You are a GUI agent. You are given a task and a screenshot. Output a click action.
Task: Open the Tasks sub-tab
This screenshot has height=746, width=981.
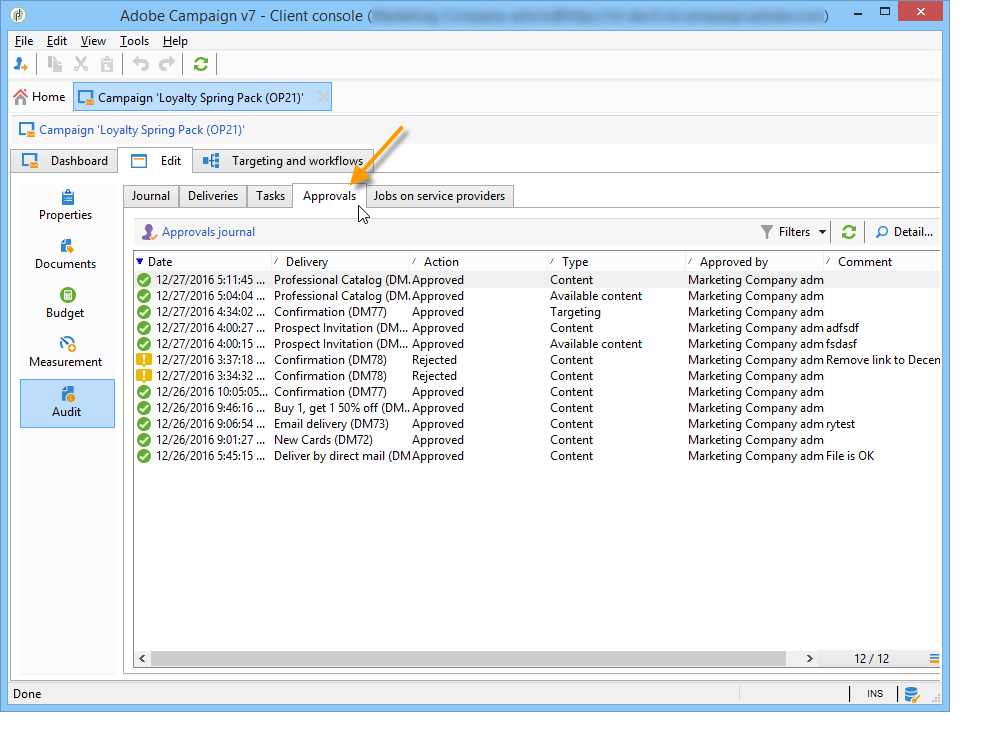[270, 196]
